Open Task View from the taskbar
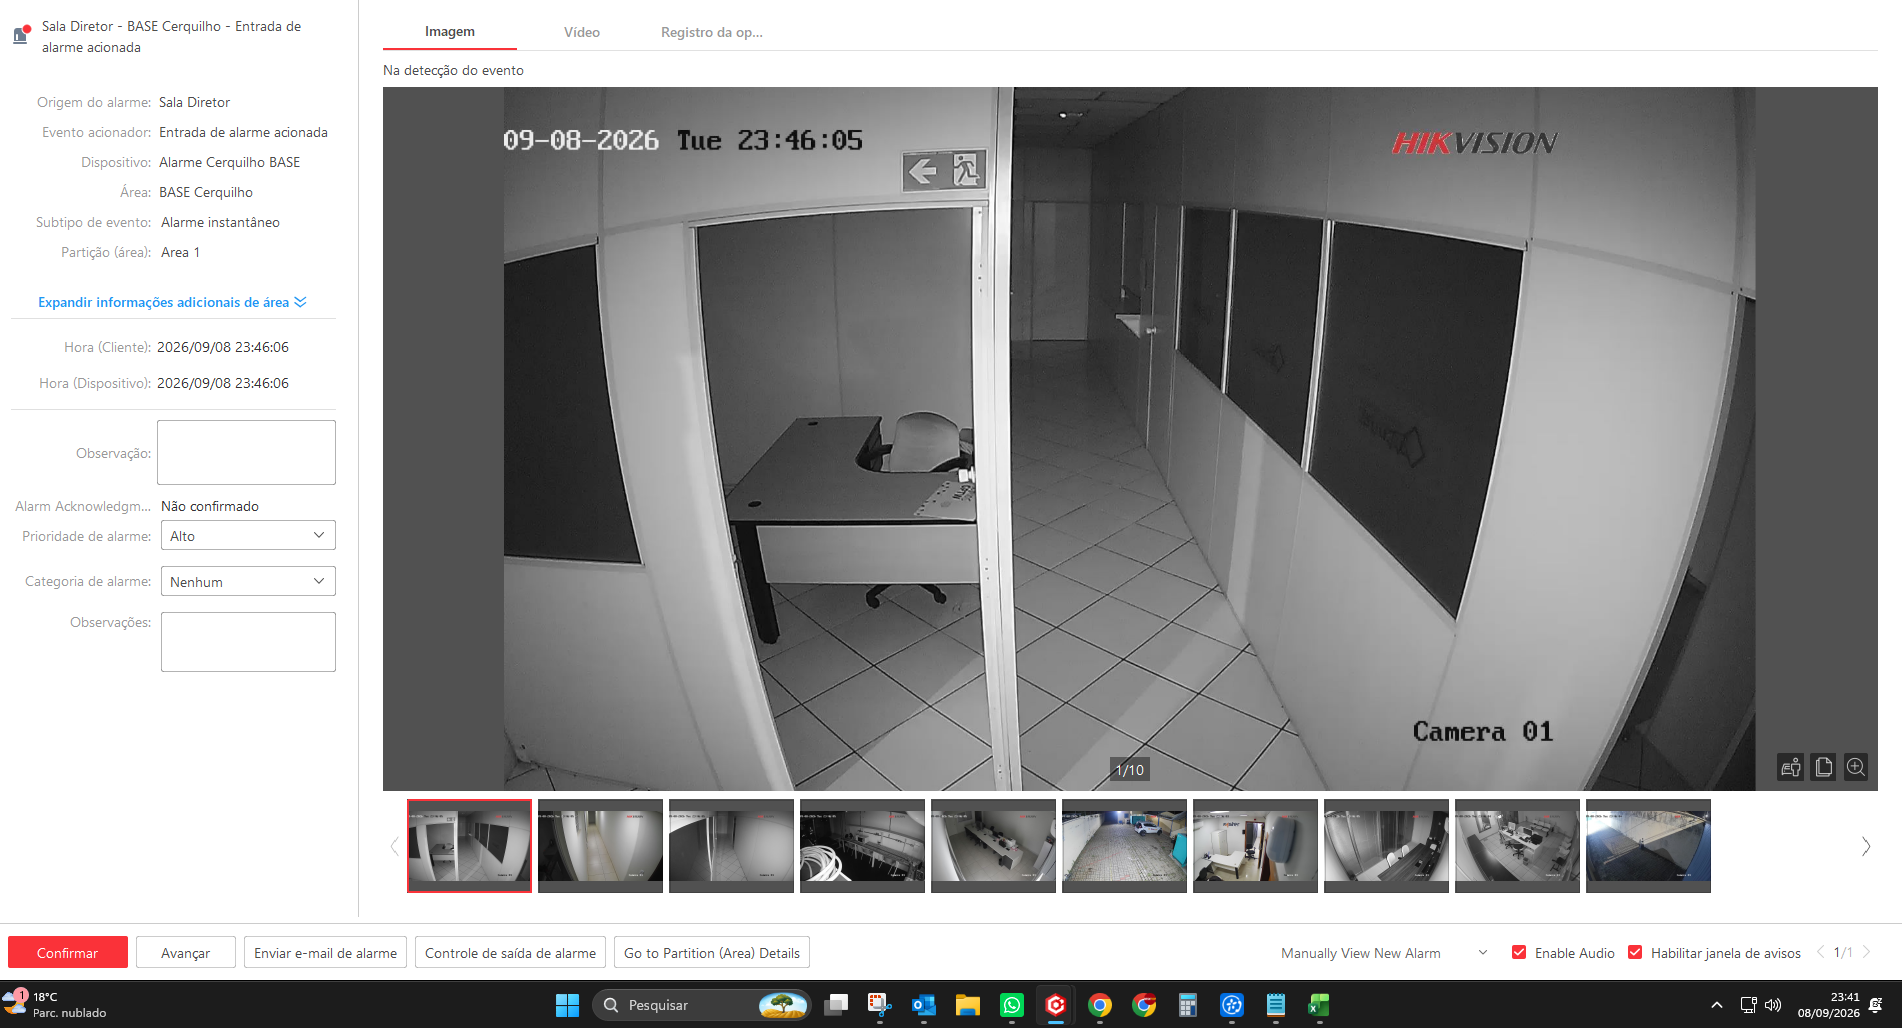 tap(836, 1005)
